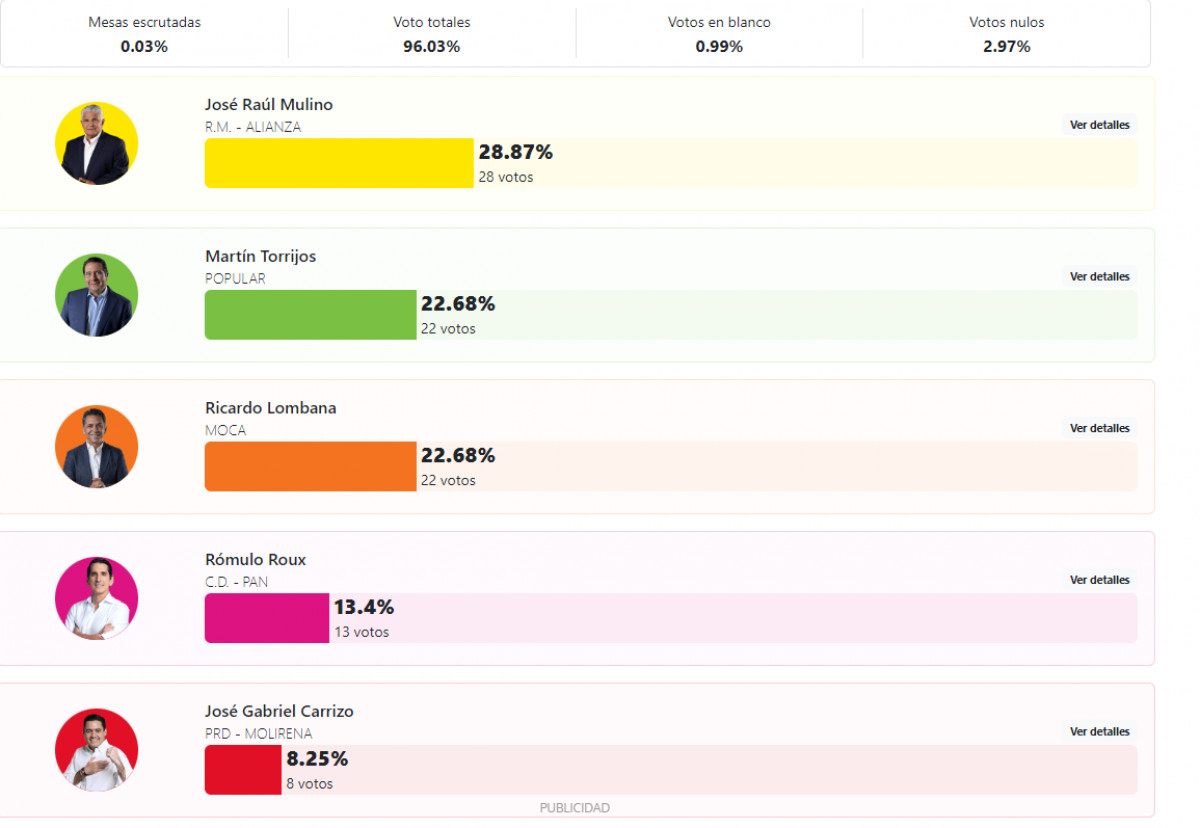Open Ver detalles for Ricardo Lombana
Screen dimensions: 1200x828
click(1099, 428)
